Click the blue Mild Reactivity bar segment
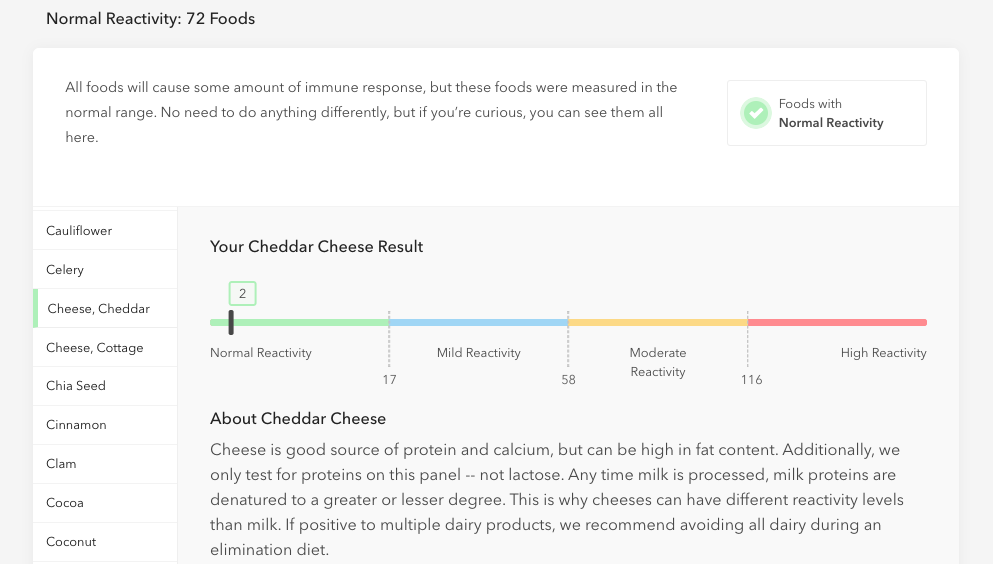This screenshot has height=564, width=993. click(x=478, y=322)
